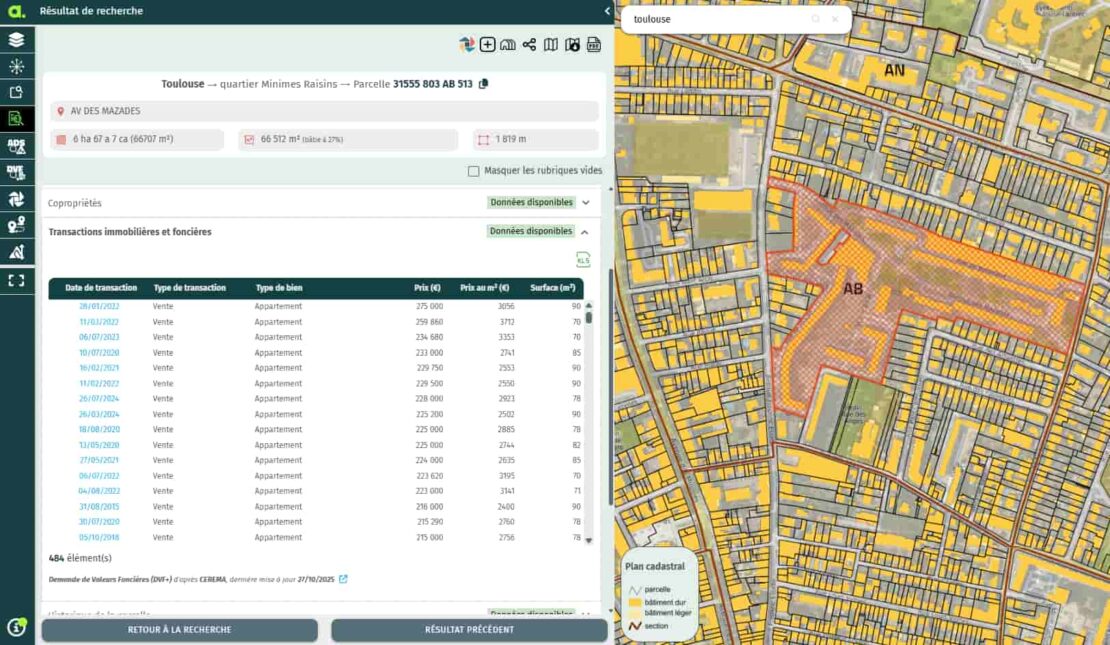Open external DVF source link icon
1110x645 pixels.
pos(343,579)
